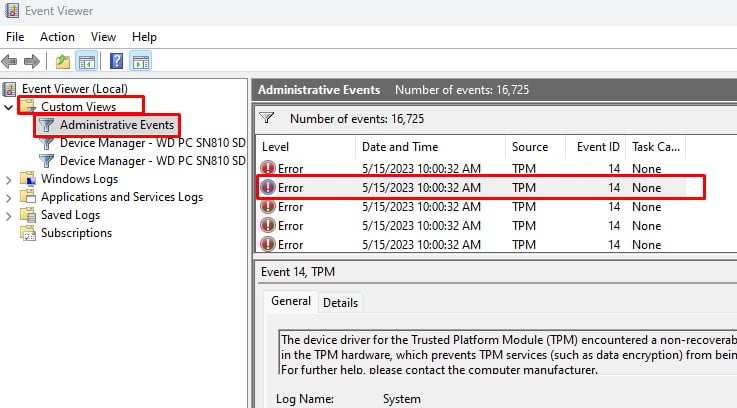Sort by the Event ID column header

(x=596, y=147)
